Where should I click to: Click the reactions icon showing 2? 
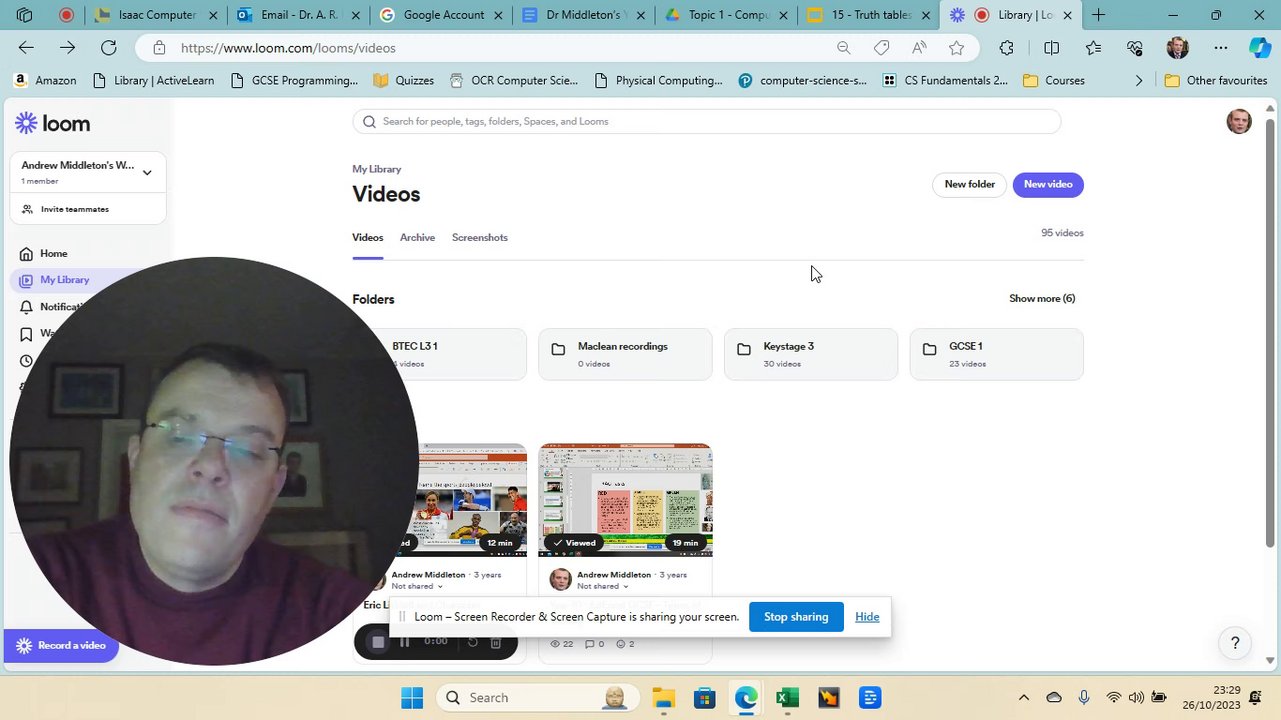pyautogui.click(x=620, y=644)
